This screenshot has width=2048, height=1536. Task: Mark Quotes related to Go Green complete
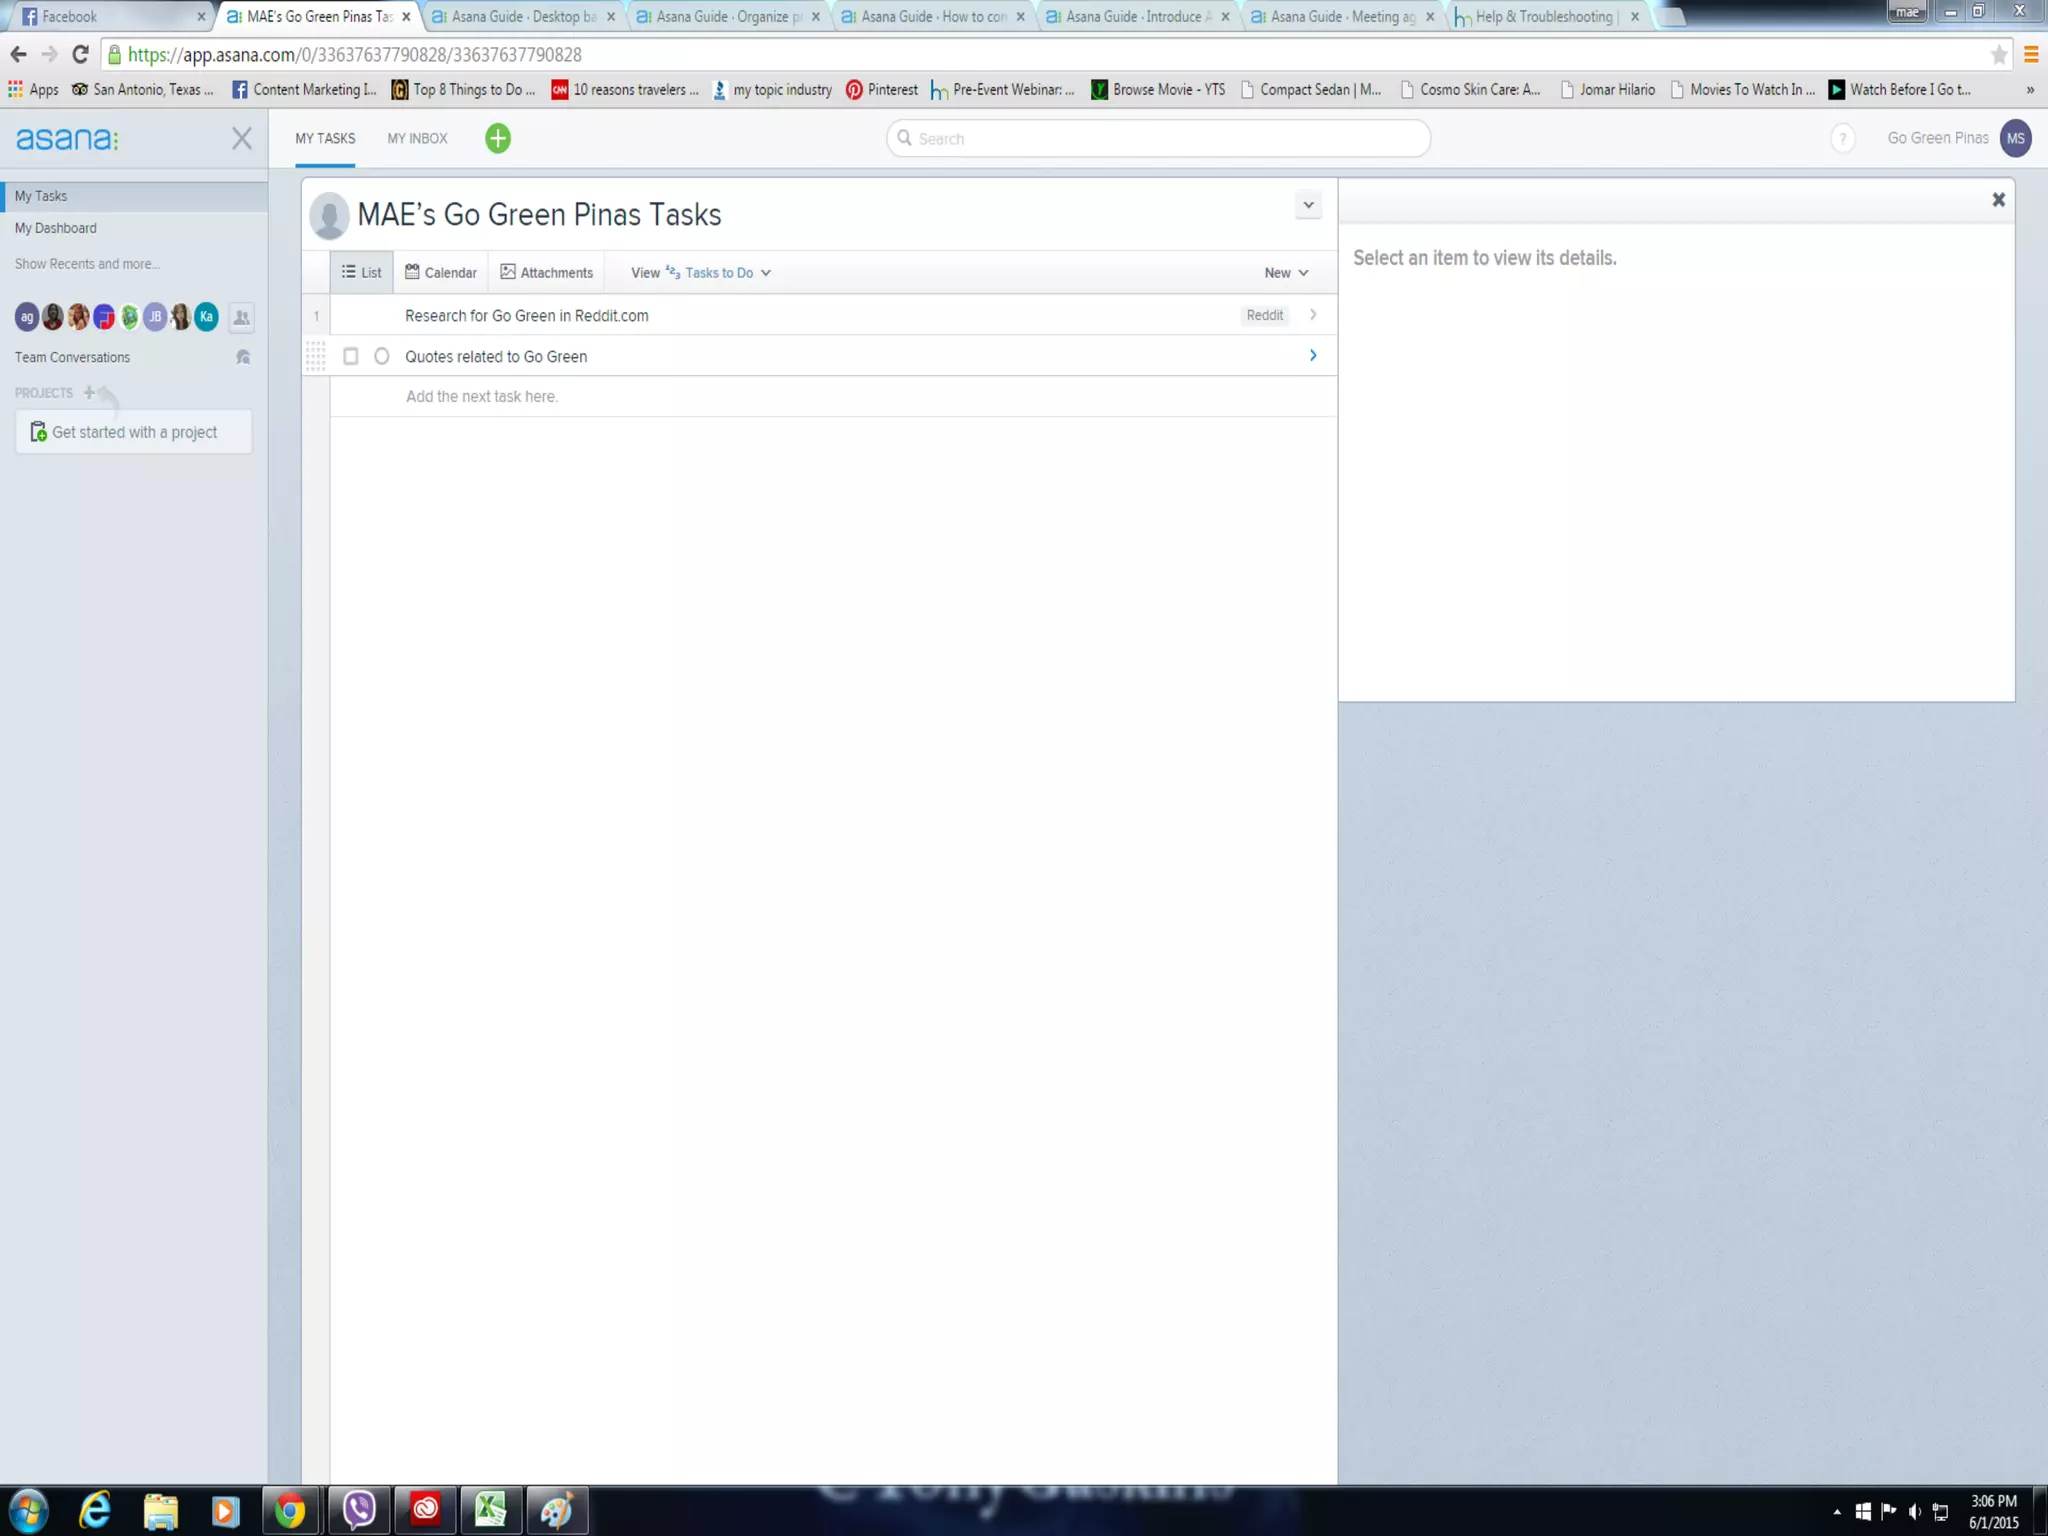(x=381, y=356)
